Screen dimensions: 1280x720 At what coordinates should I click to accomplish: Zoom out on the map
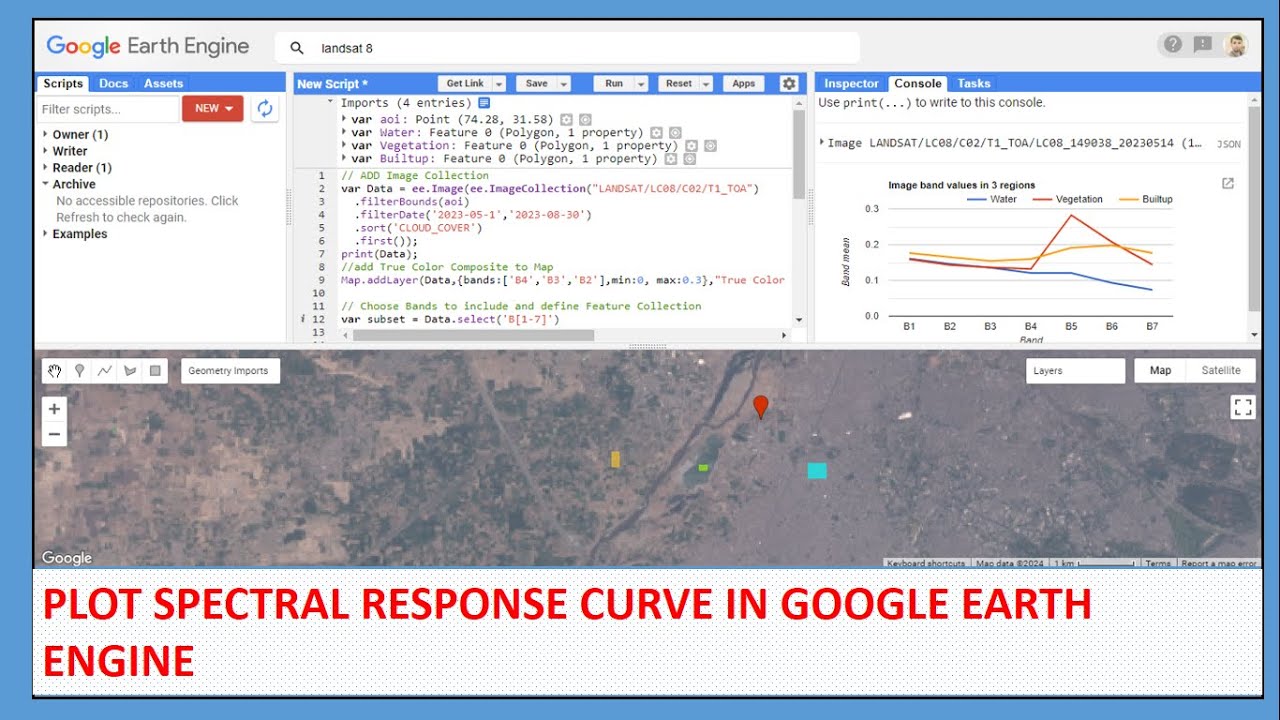54,434
